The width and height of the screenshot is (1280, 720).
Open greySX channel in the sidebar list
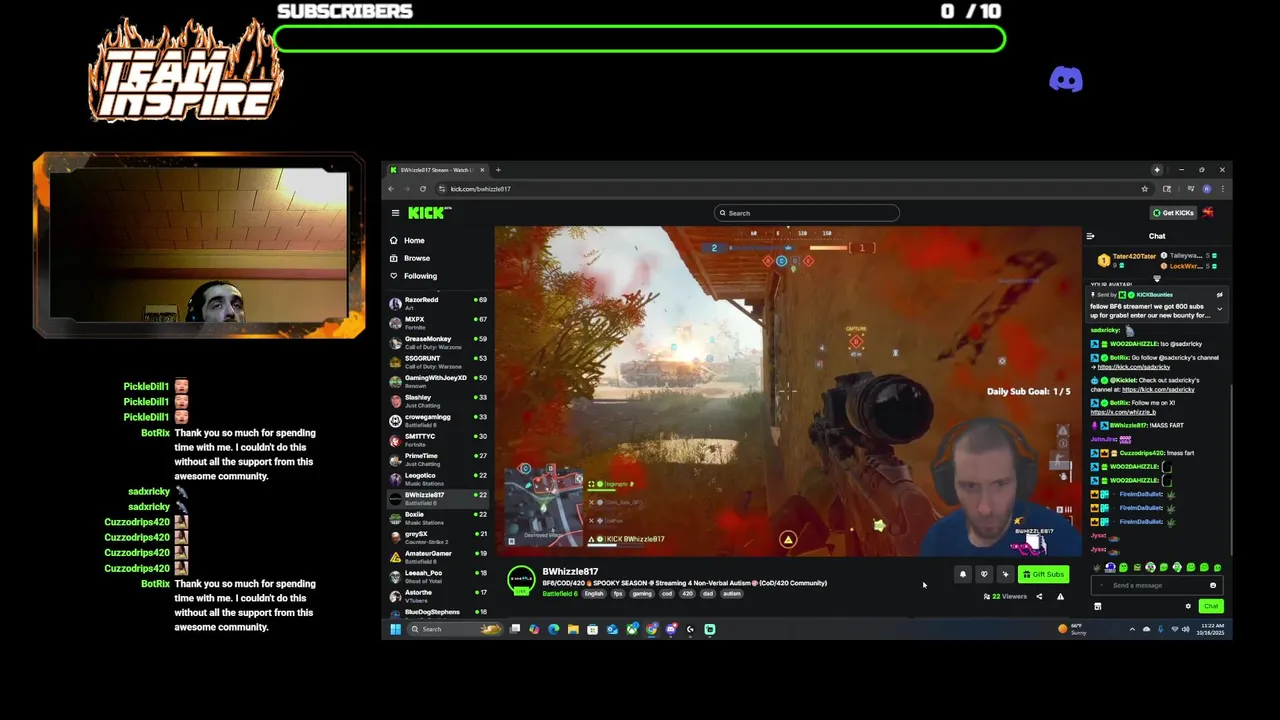coord(438,537)
